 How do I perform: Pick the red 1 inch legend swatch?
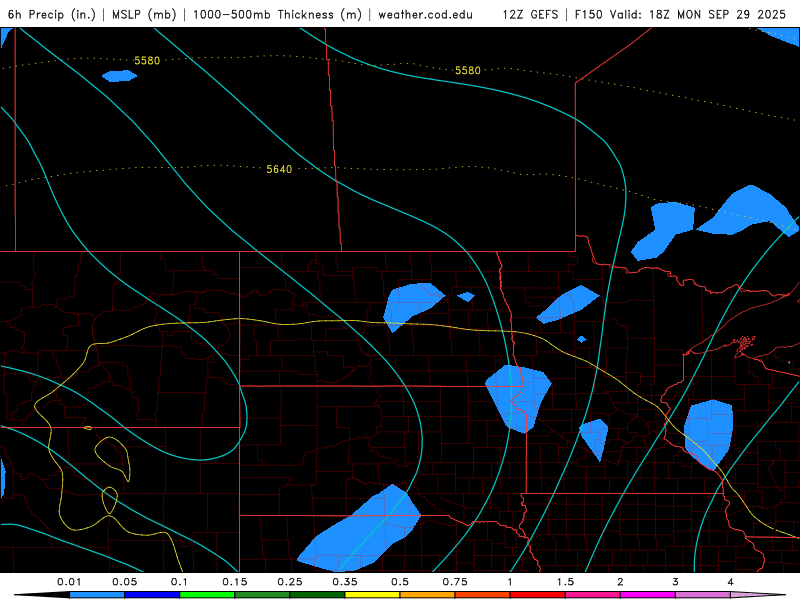(538, 595)
